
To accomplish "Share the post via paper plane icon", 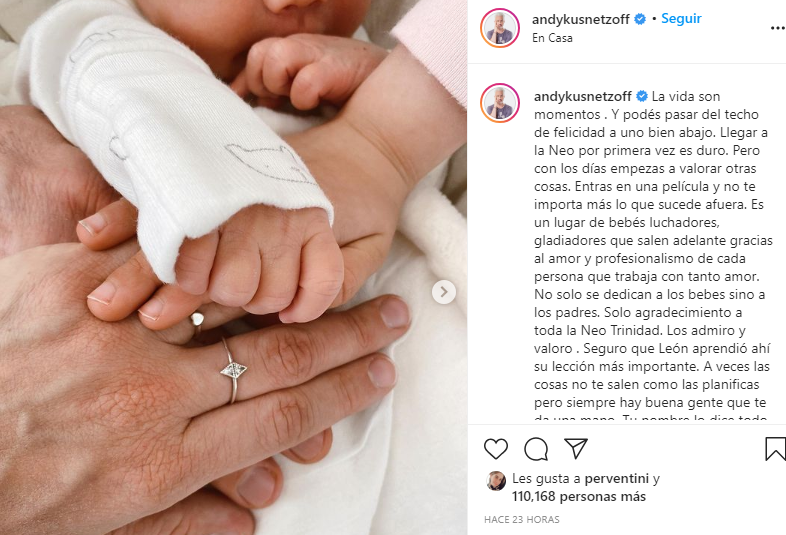I will coord(575,448).
